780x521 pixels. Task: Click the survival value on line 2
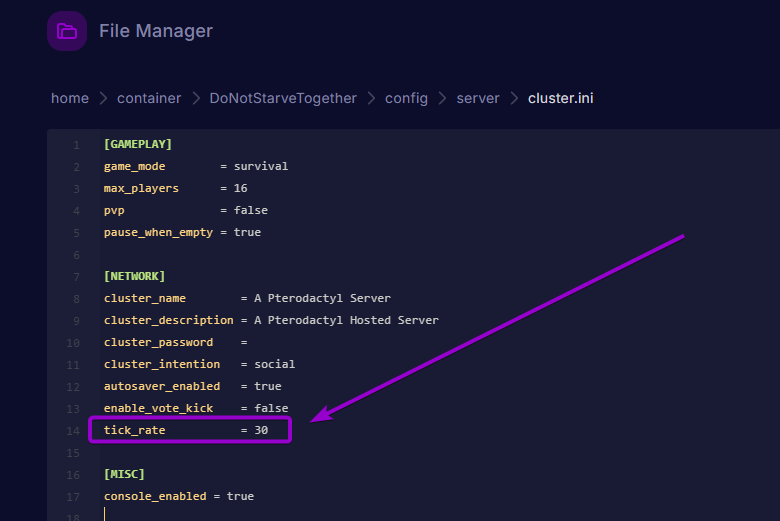point(261,166)
